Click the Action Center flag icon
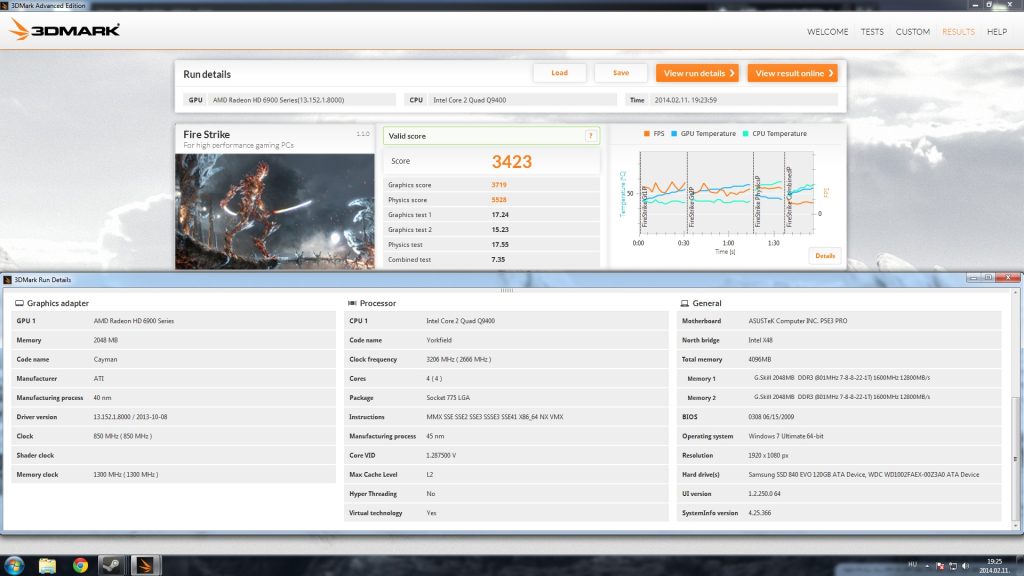 pos(940,566)
